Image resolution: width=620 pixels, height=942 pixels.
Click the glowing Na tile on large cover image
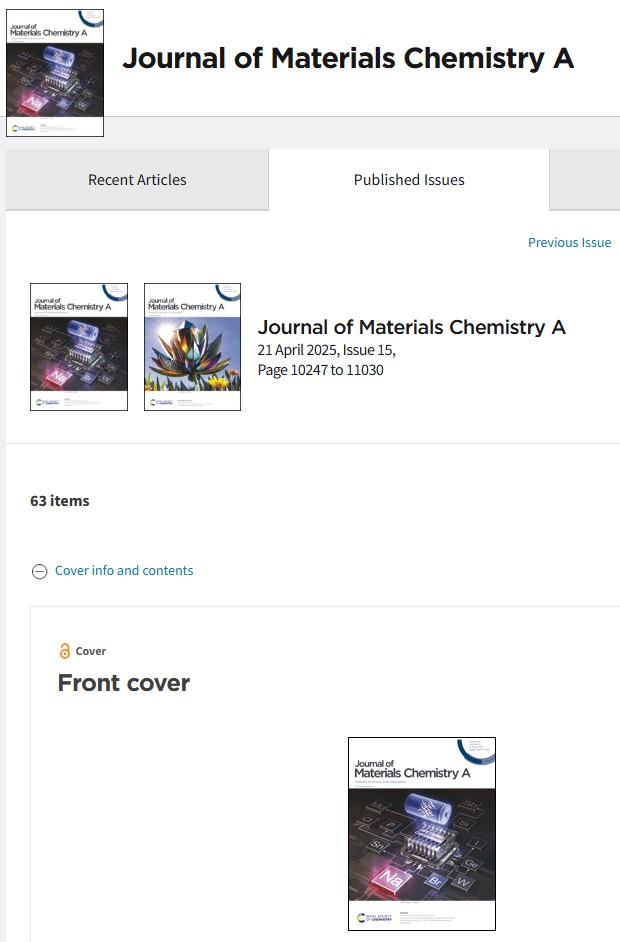tap(392, 878)
